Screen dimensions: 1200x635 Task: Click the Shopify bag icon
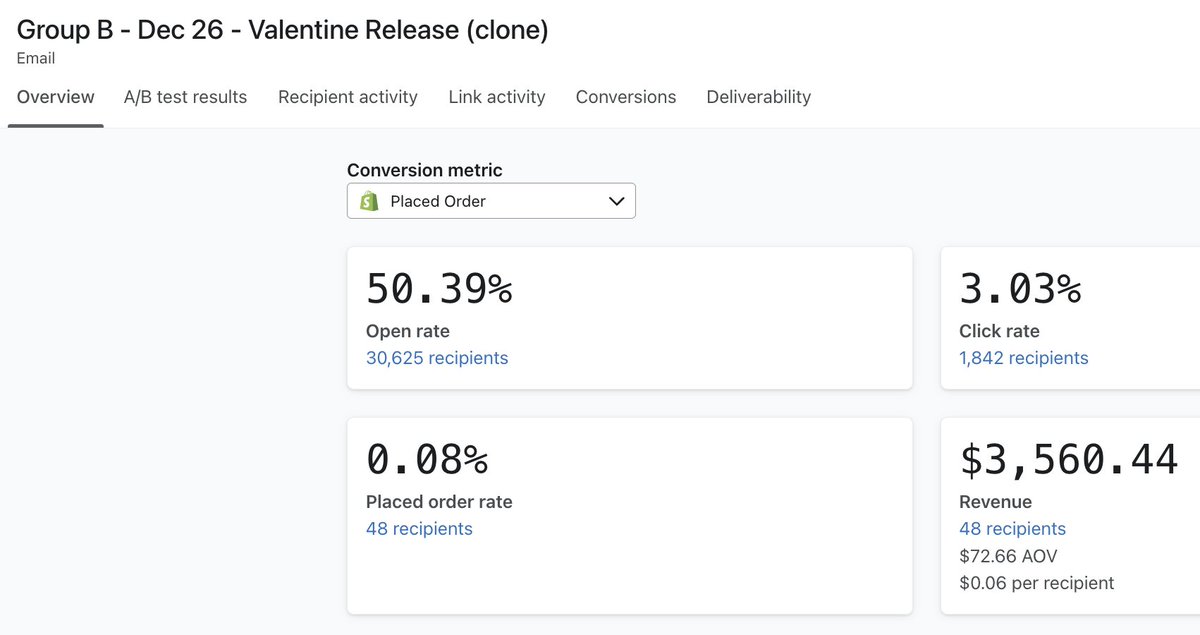tap(369, 201)
